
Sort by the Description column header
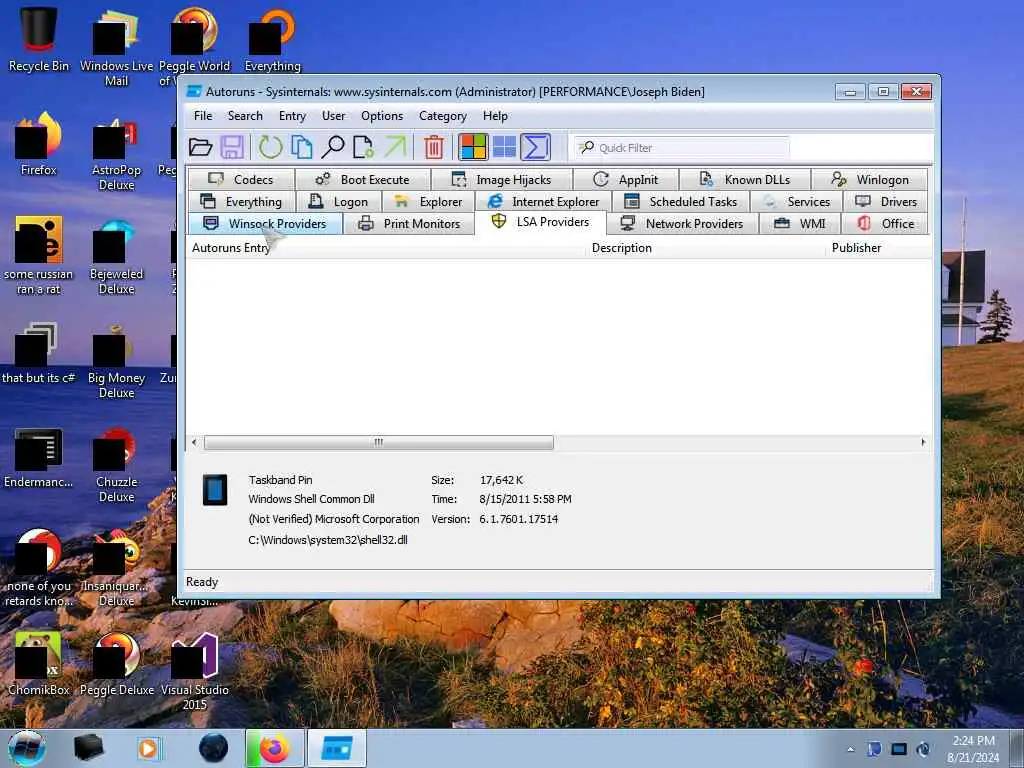point(706,248)
